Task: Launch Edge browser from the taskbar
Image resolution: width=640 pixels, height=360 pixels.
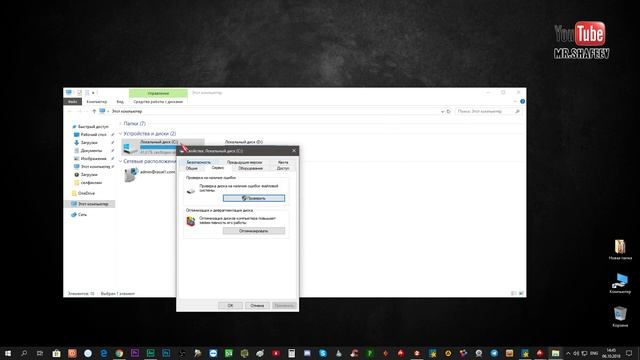Action: click(103, 353)
